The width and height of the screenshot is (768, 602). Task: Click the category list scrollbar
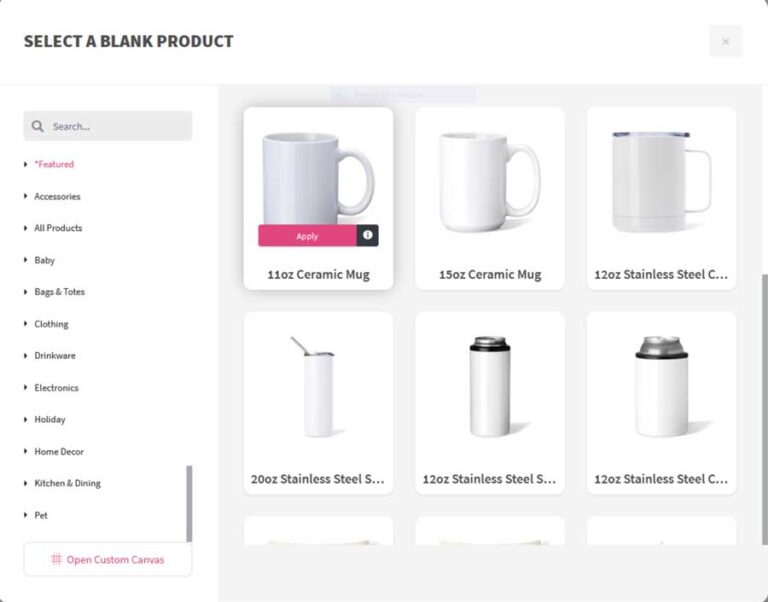coord(189,503)
